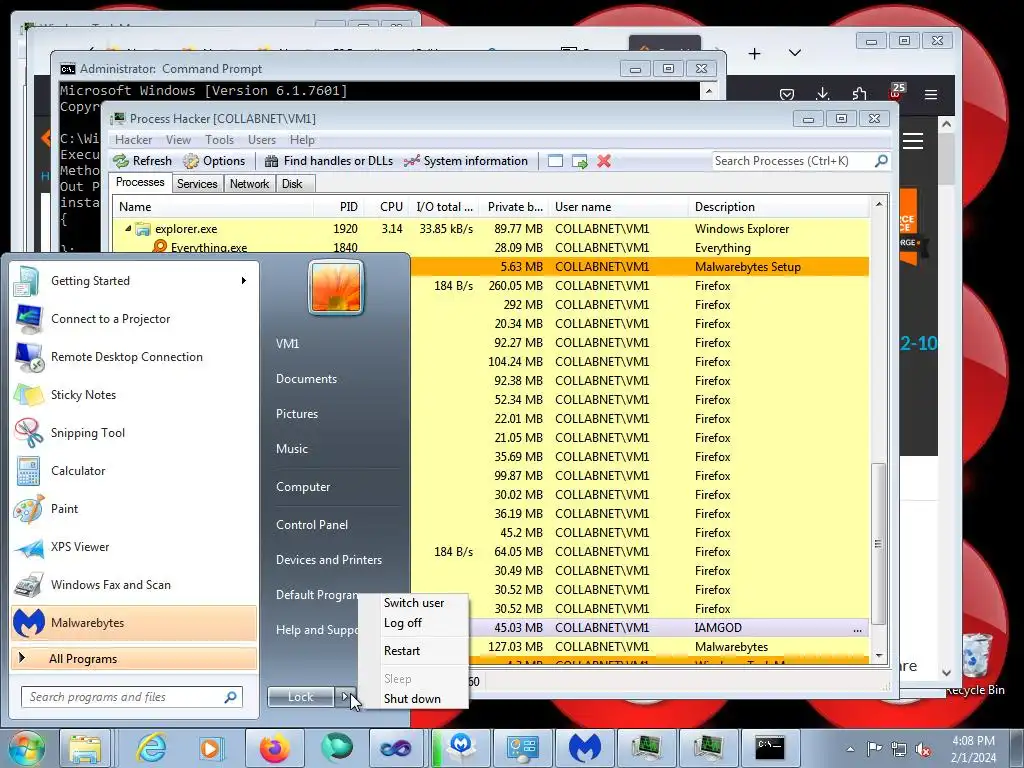1024x768 pixels.
Task: Click the find window icon in toolbar
Action: (x=555, y=161)
